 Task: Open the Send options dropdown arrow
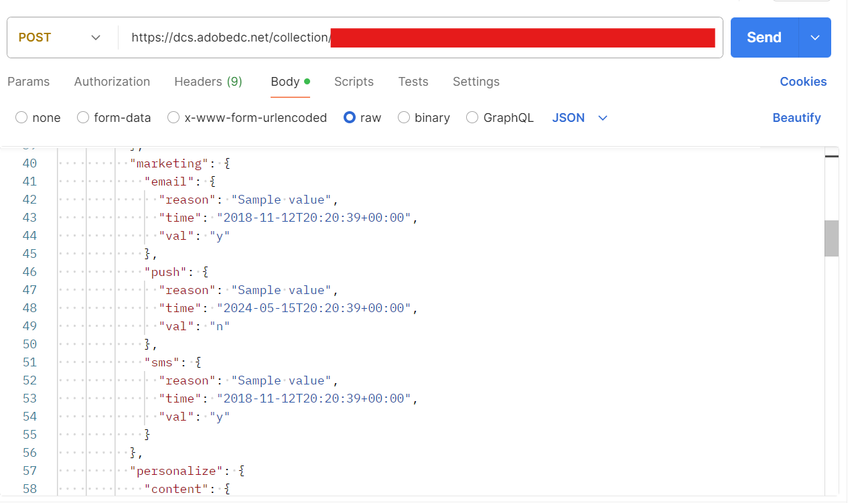815,38
